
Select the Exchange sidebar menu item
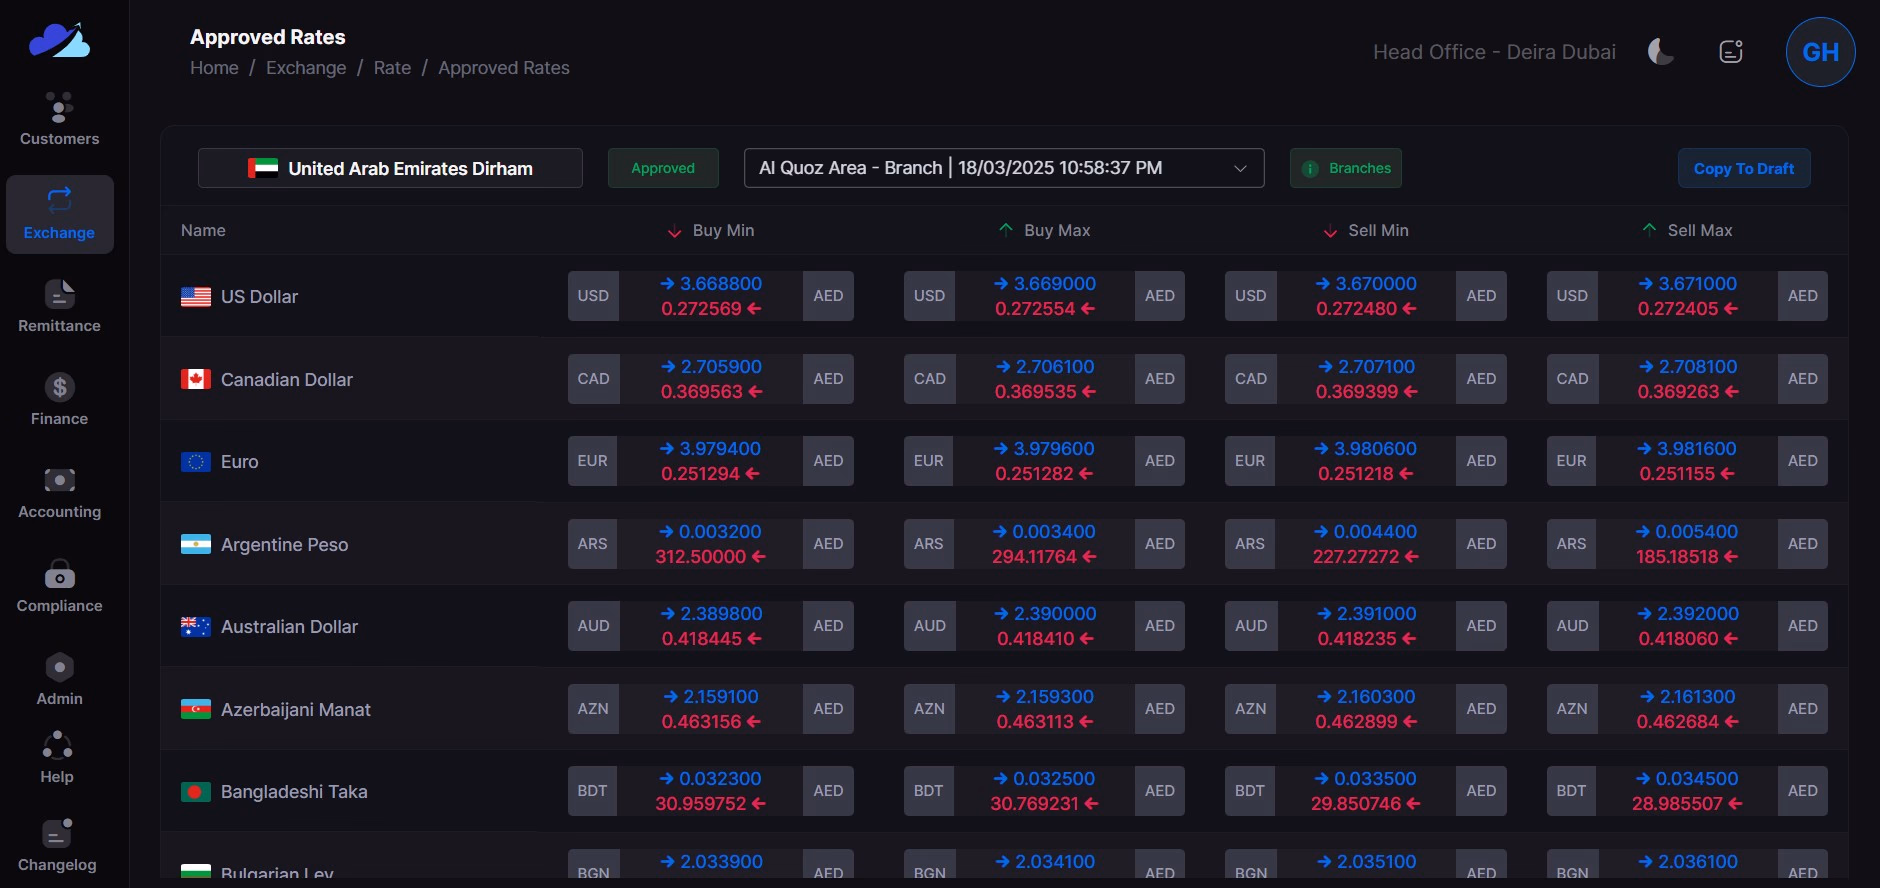tap(59, 214)
